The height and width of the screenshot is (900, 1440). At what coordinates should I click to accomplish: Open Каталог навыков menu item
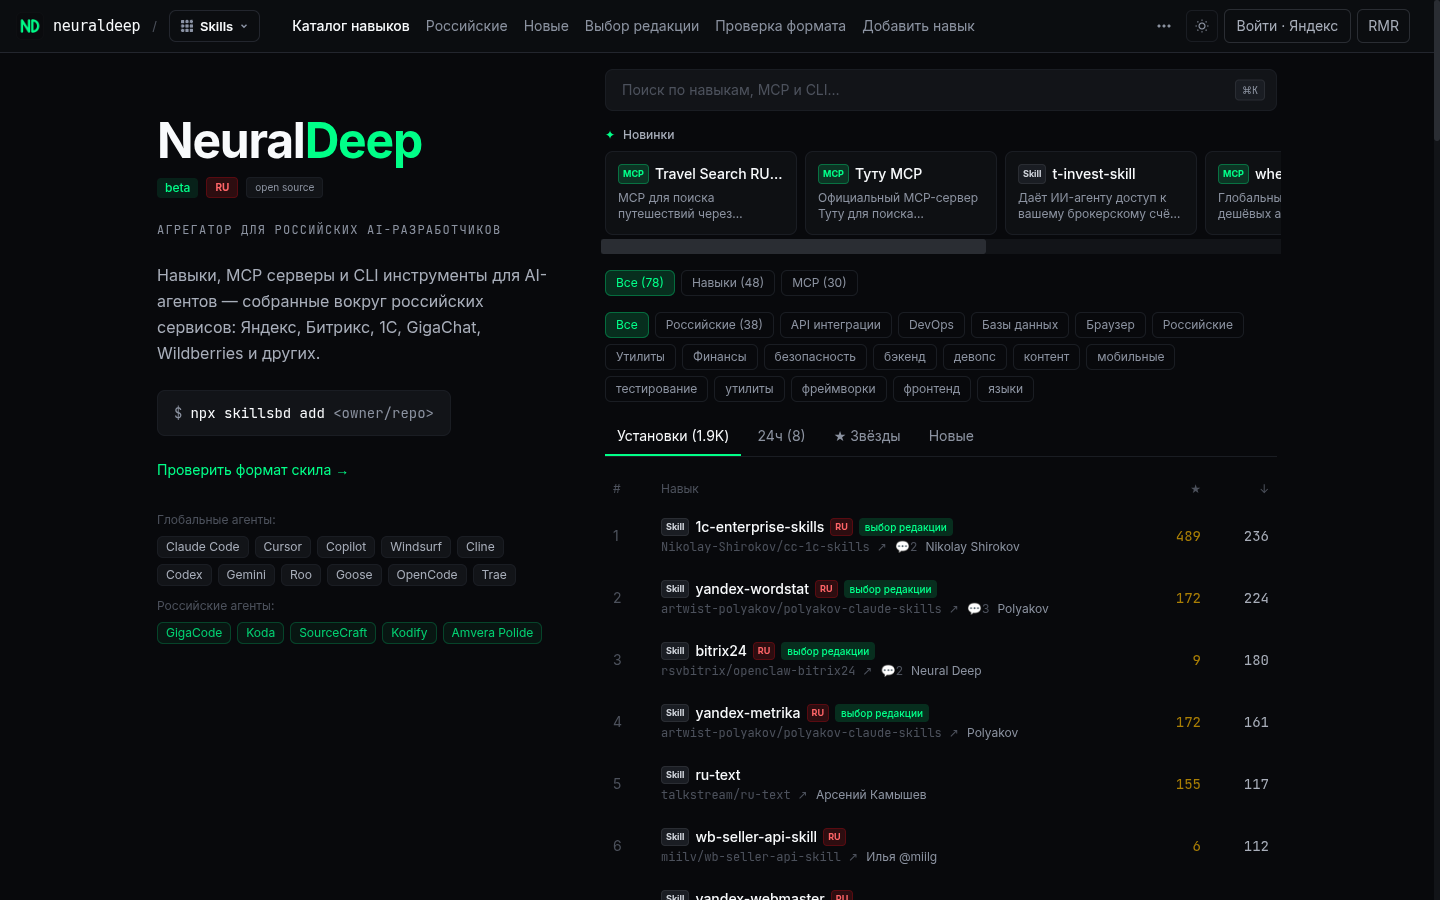point(351,26)
